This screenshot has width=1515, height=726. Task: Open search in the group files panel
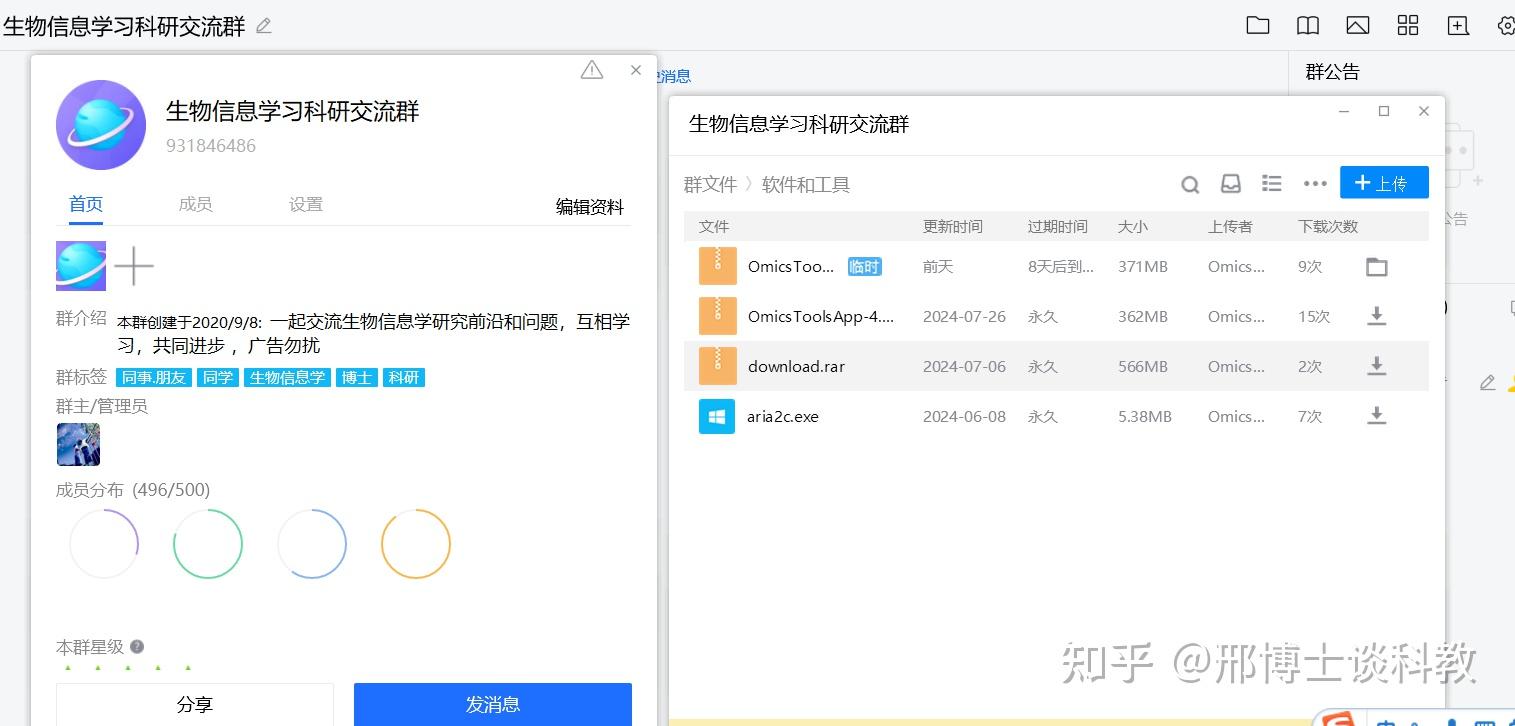pos(1189,184)
